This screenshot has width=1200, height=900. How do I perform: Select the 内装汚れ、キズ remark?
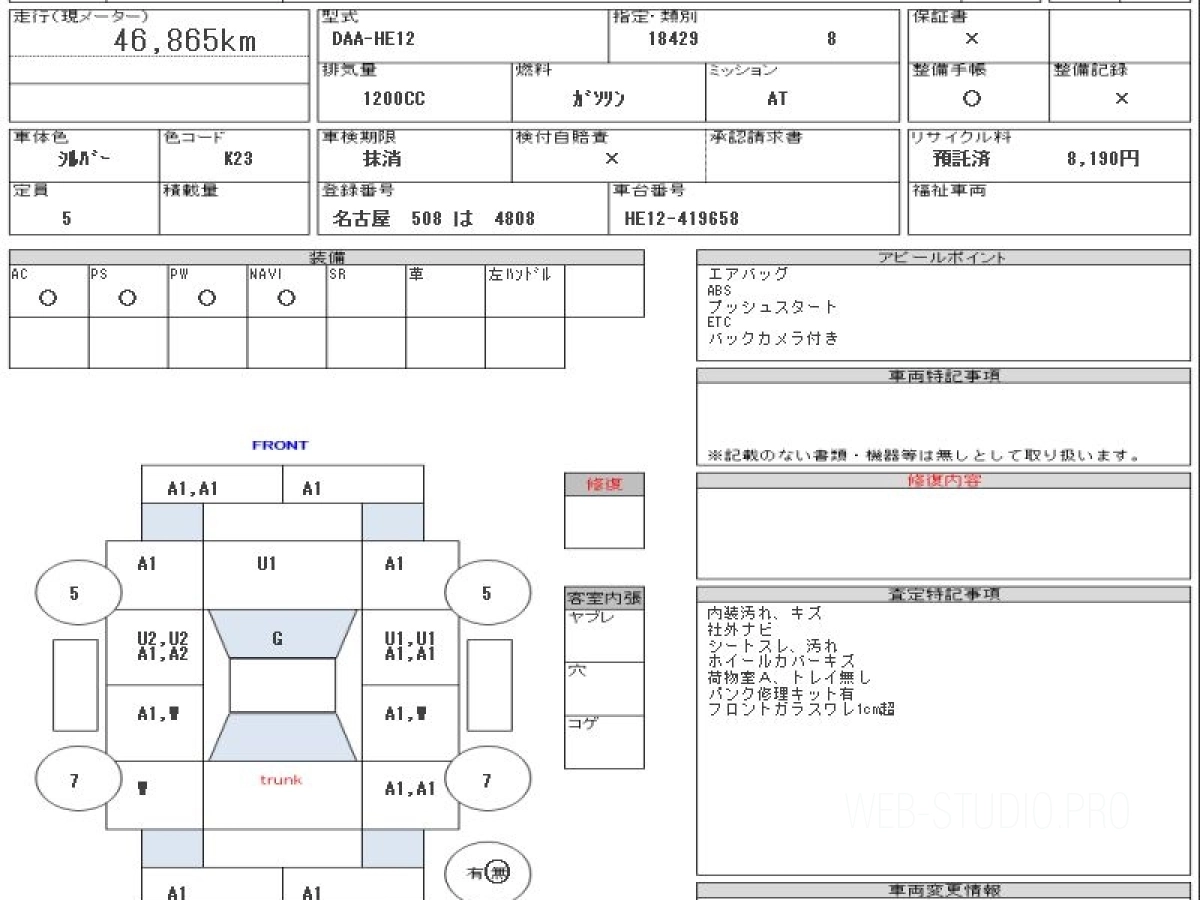(x=764, y=612)
